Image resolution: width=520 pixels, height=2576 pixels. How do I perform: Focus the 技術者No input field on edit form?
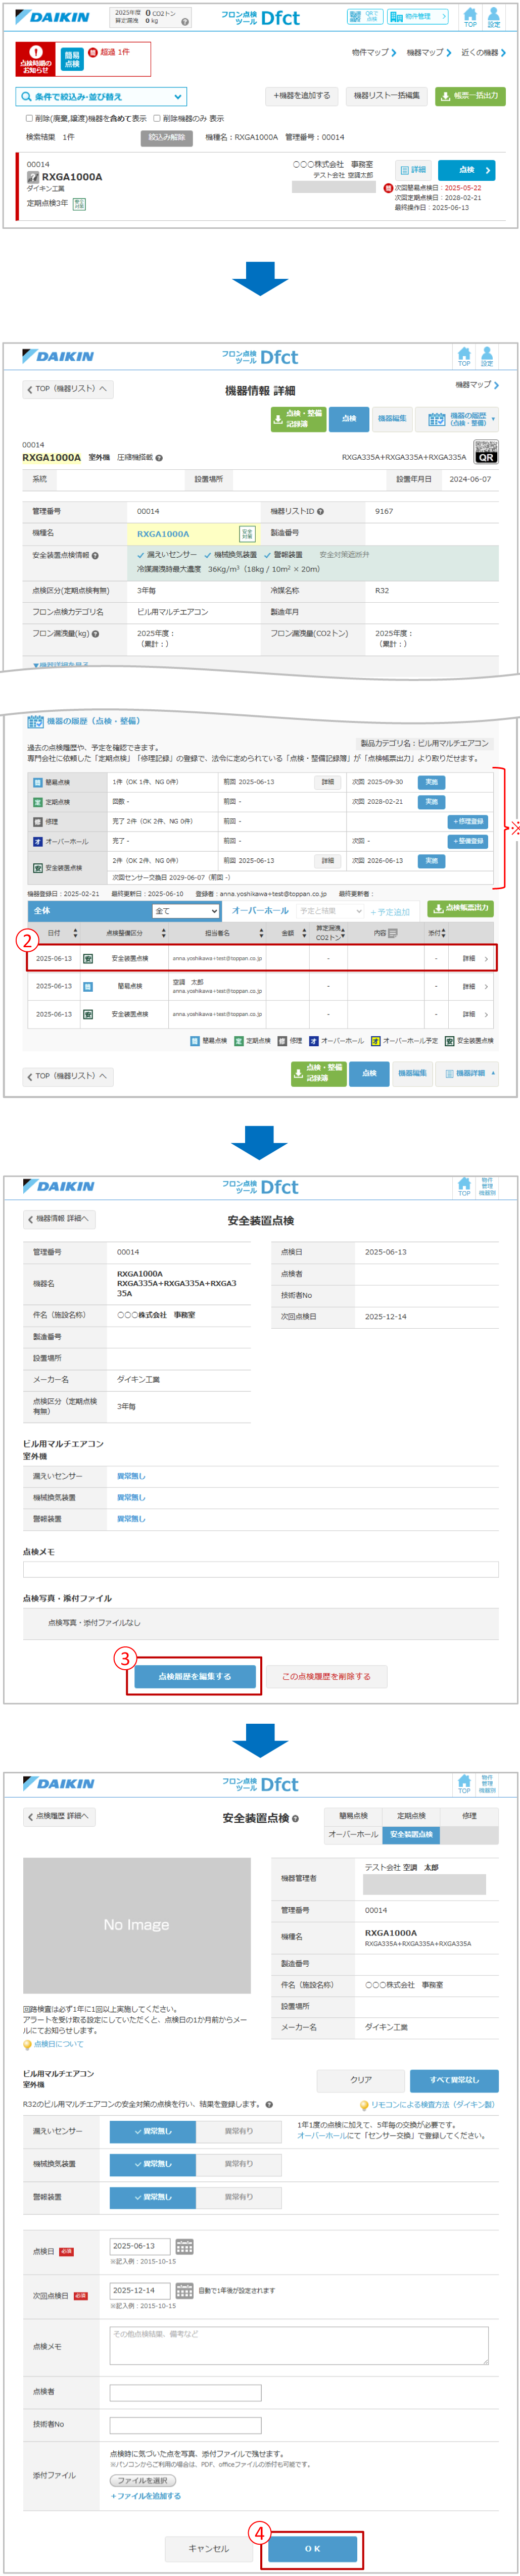[x=185, y=2425]
